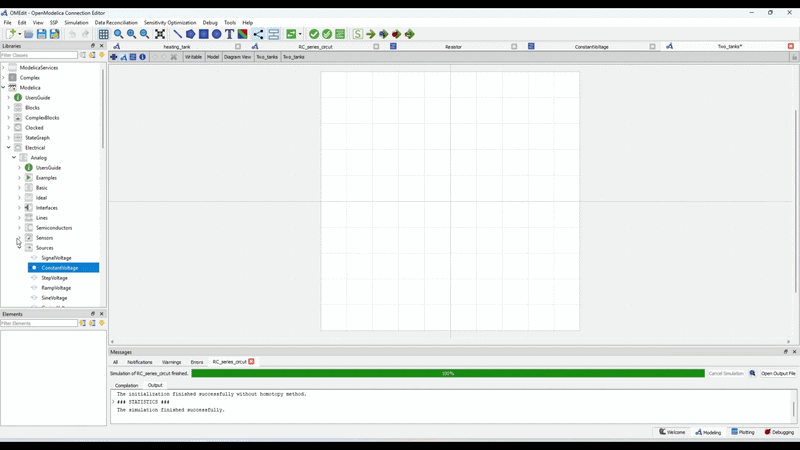800x450 pixels.
Task: Open dropdown arrow beside green export icon
Action: click(300, 34)
